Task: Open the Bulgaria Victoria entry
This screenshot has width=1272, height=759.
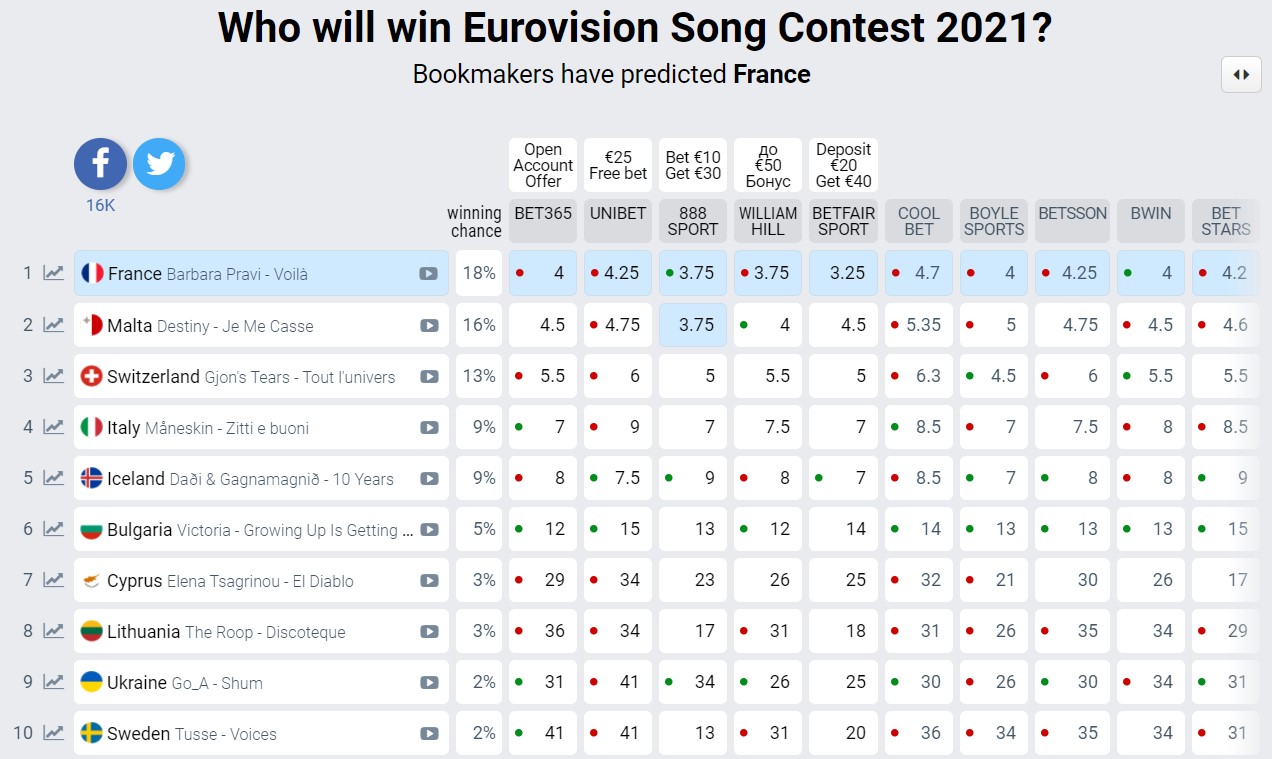Action: pyautogui.click(x=250, y=530)
